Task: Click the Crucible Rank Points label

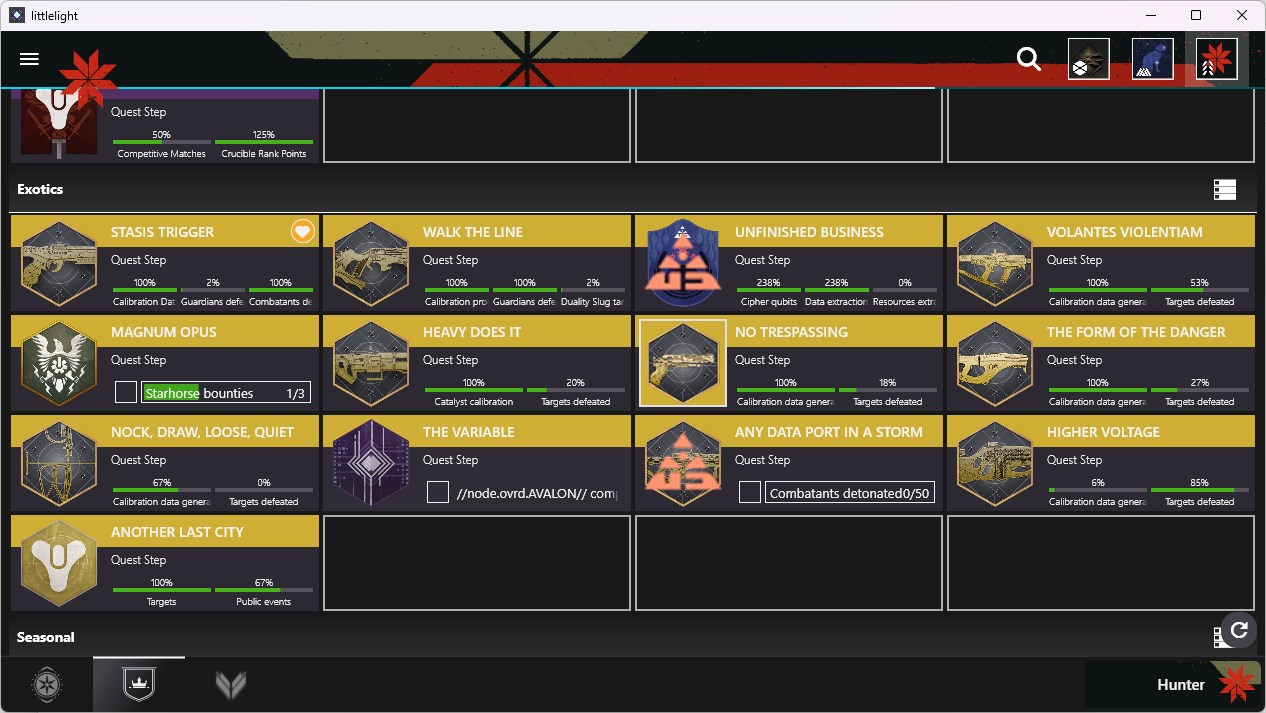Action: coord(264,154)
